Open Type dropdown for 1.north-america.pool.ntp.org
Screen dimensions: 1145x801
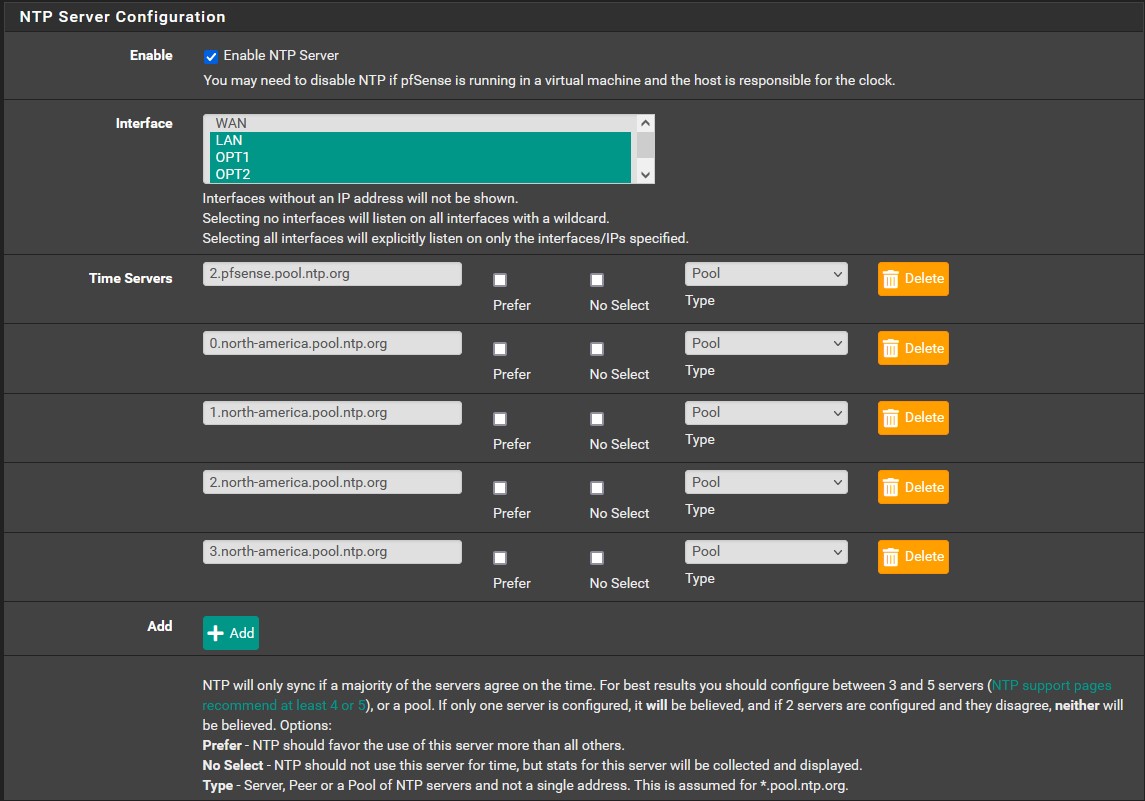pyautogui.click(x=766, y=412)
